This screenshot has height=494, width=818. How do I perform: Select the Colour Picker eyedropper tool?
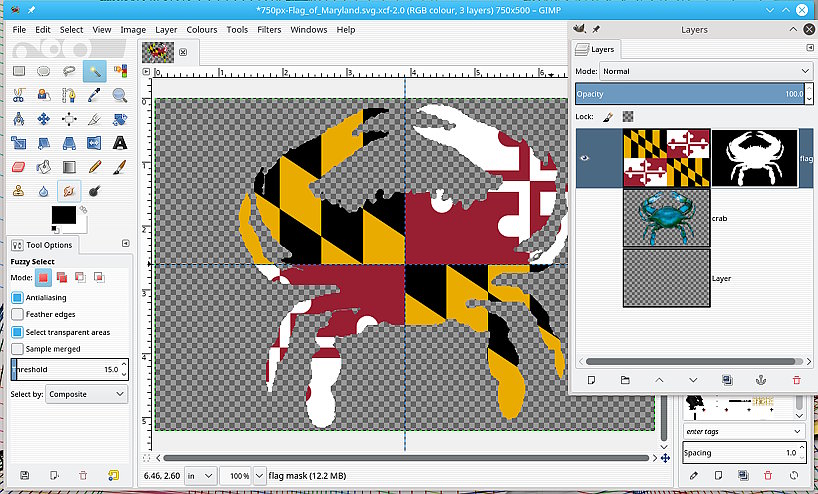coord(94,95)
